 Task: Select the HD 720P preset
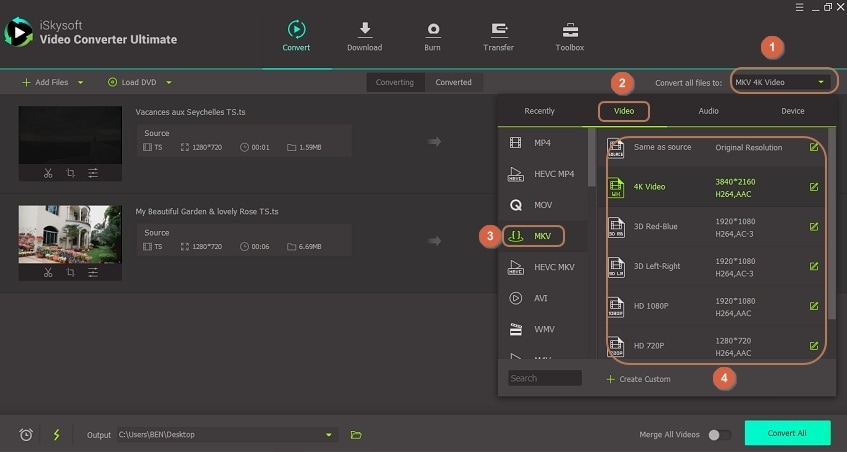(x=712, y=346)
